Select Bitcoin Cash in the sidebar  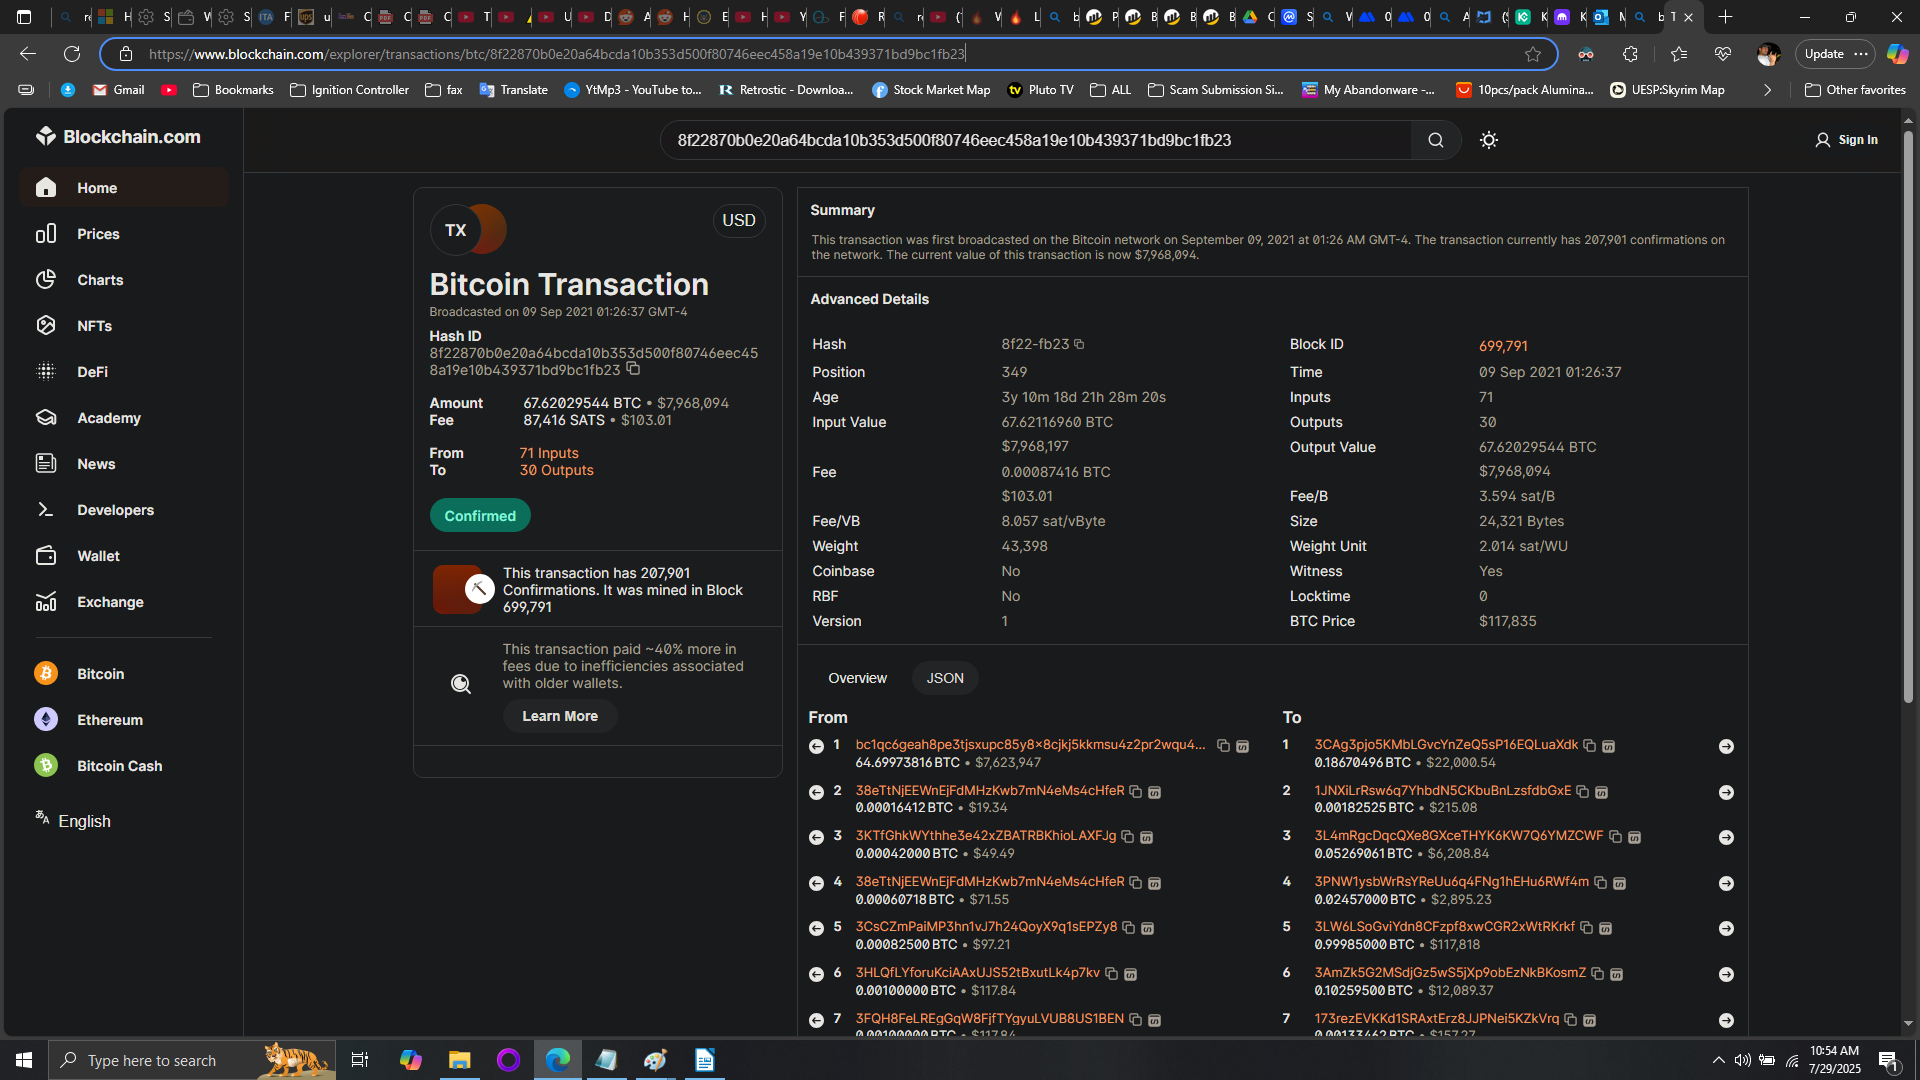(119, 766)
